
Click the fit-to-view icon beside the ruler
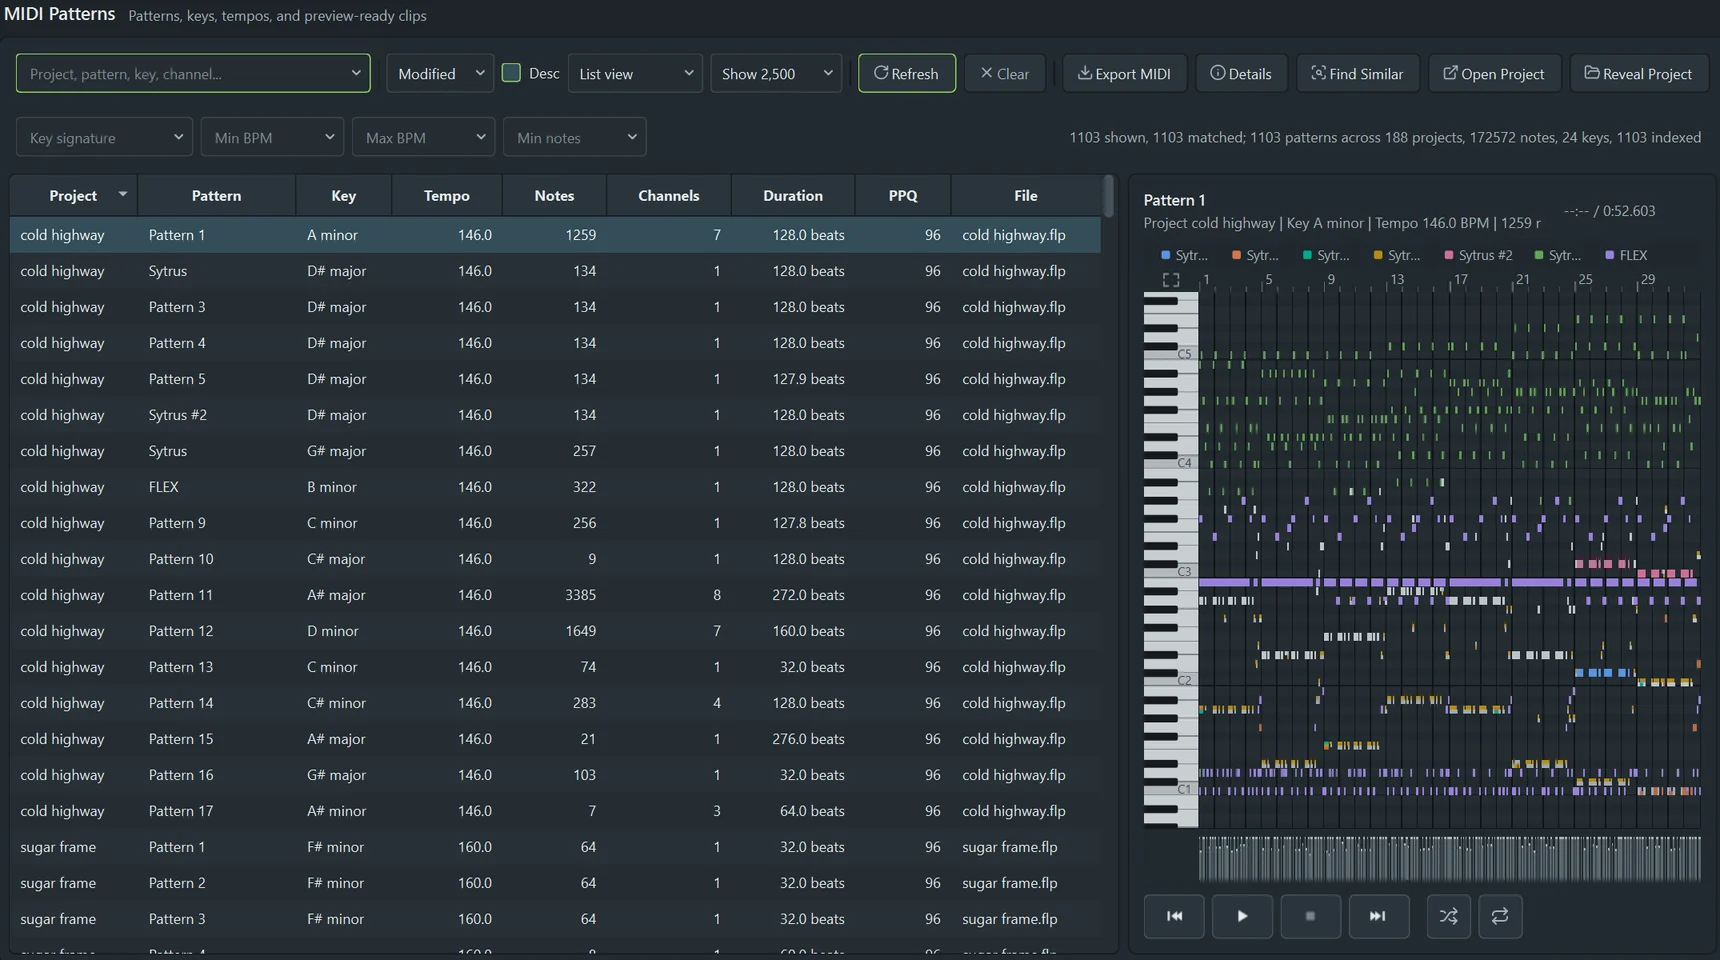[1171, 280]
